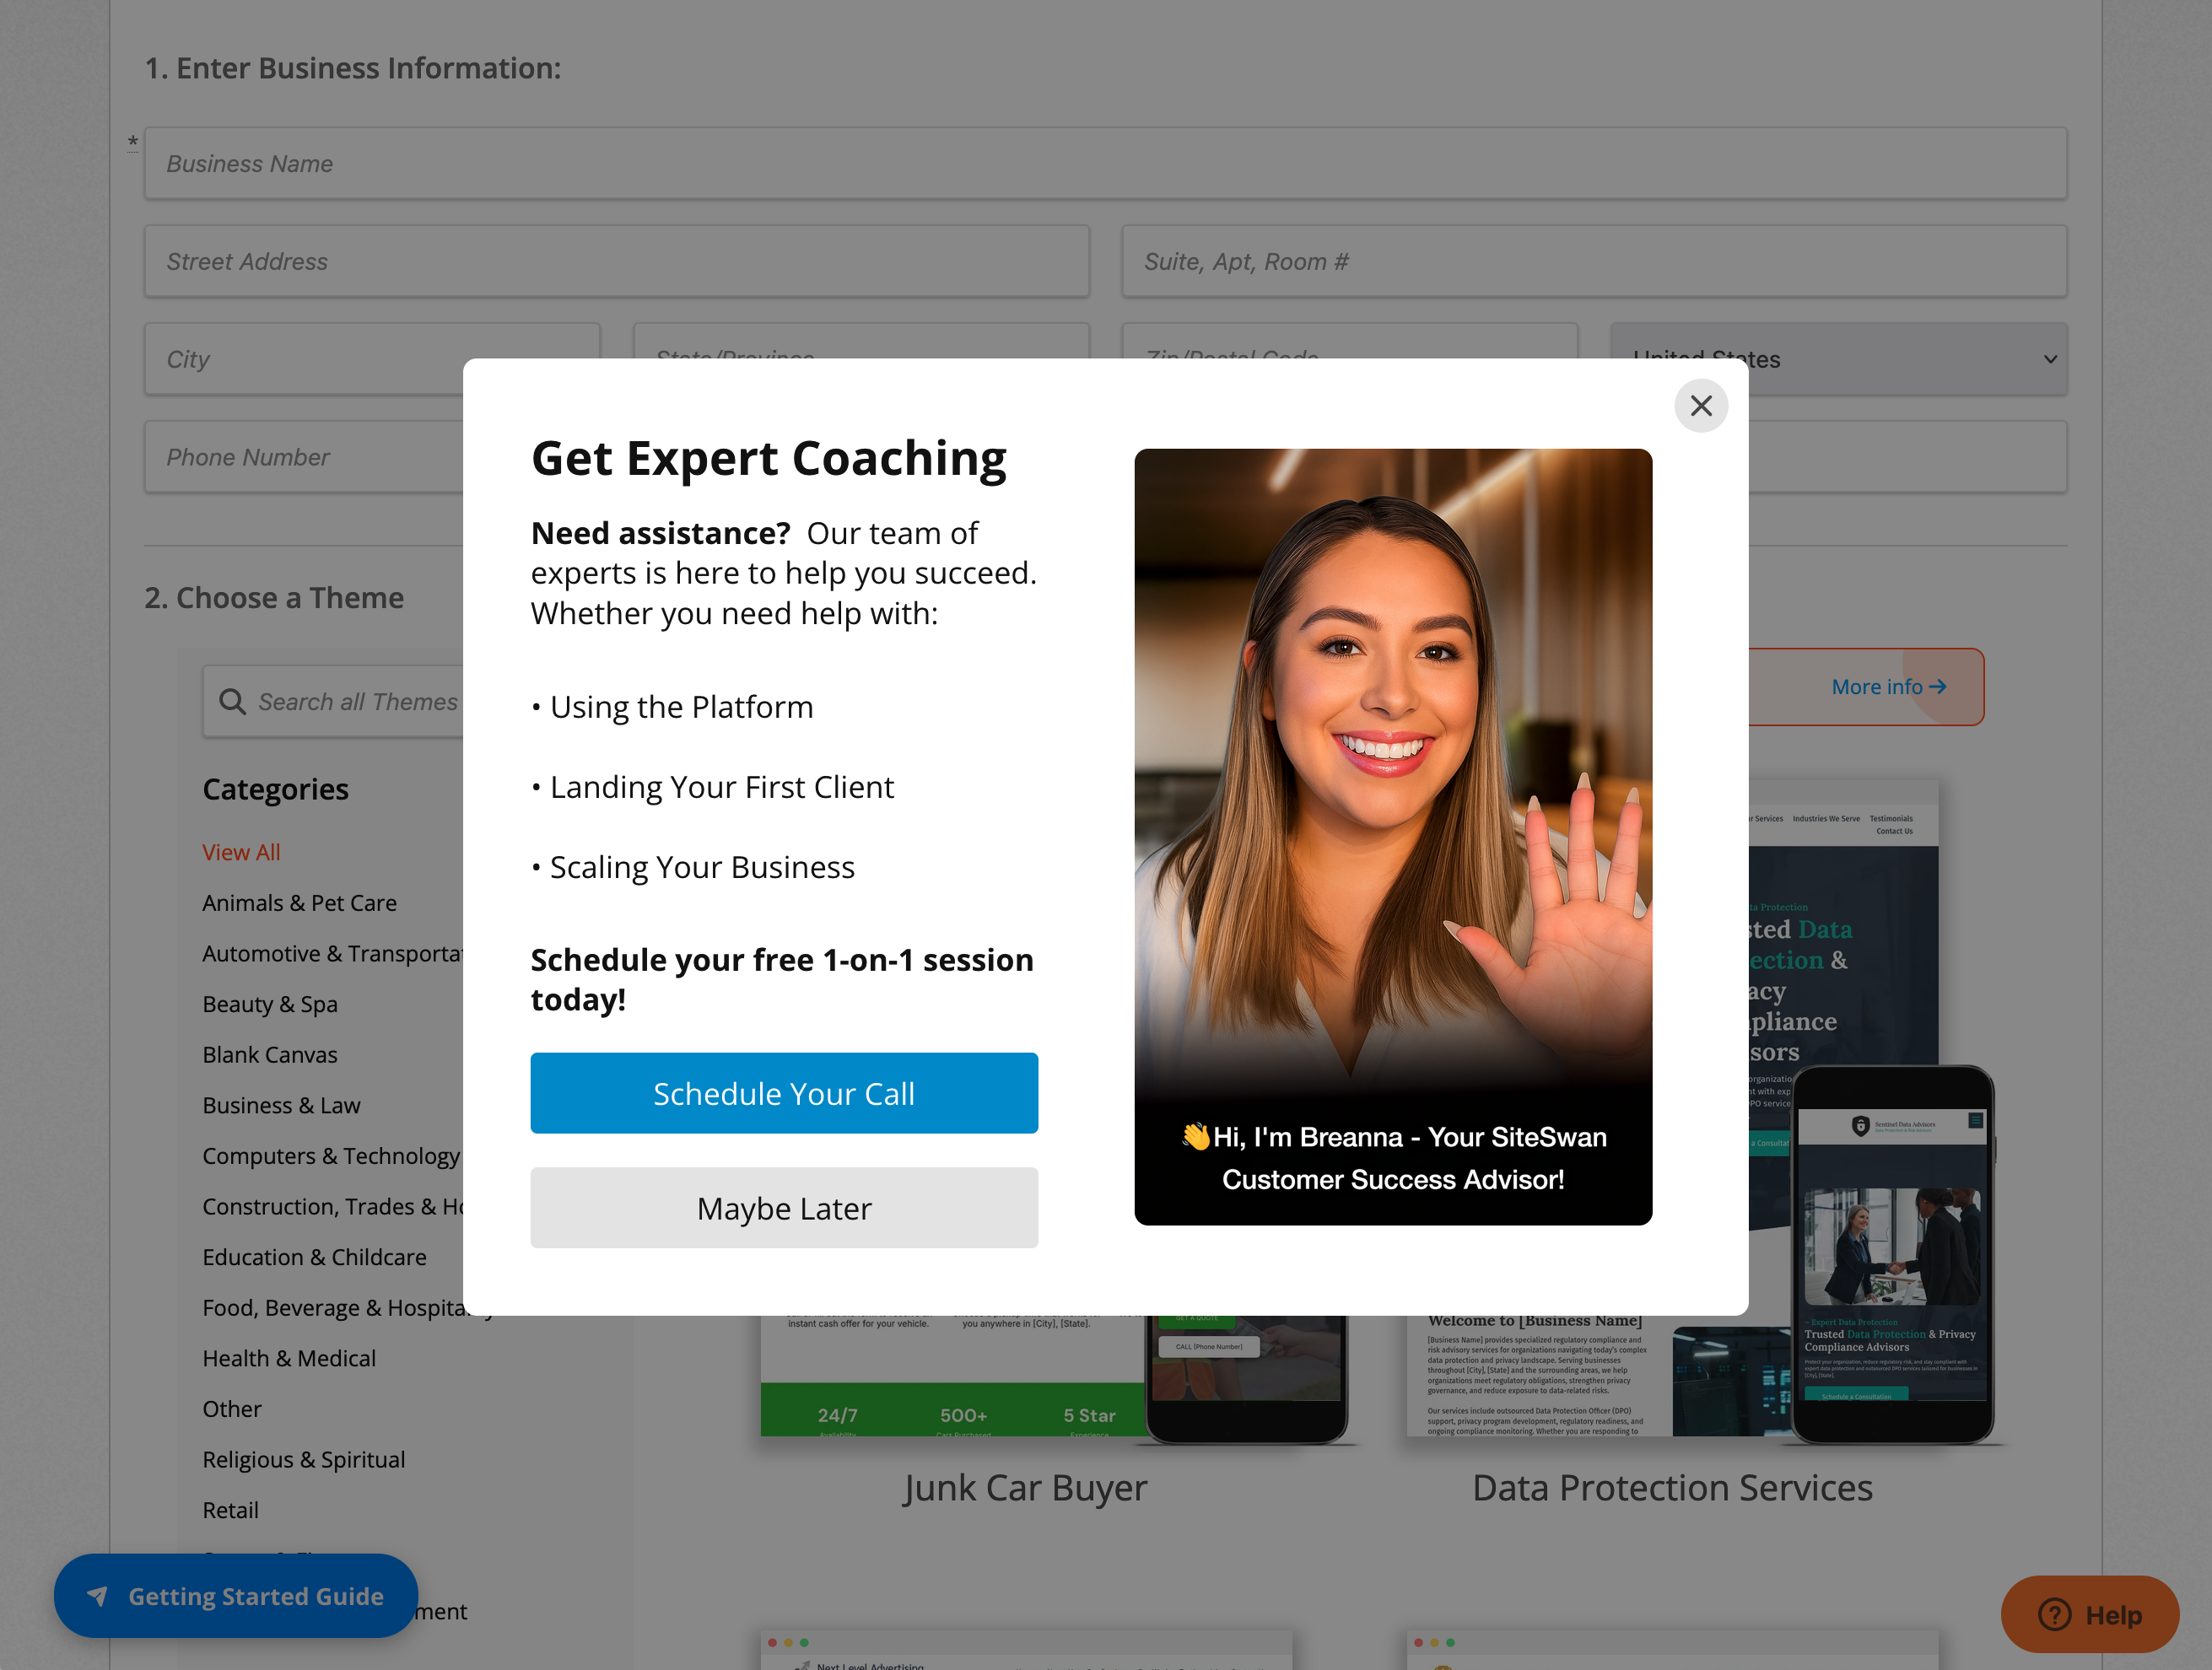Select Automotive & Transportation category

[333, 953]
